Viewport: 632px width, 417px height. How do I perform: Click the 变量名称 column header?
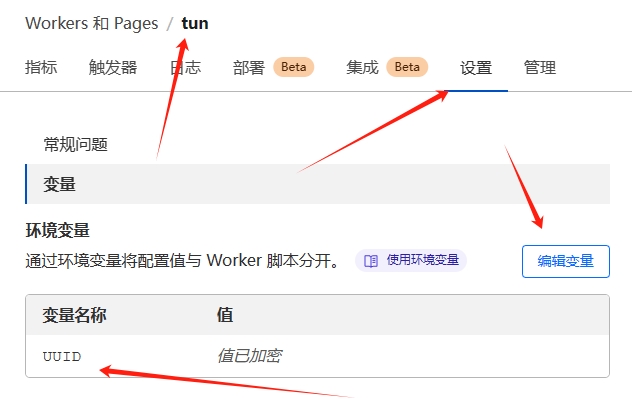click(74, 315)
